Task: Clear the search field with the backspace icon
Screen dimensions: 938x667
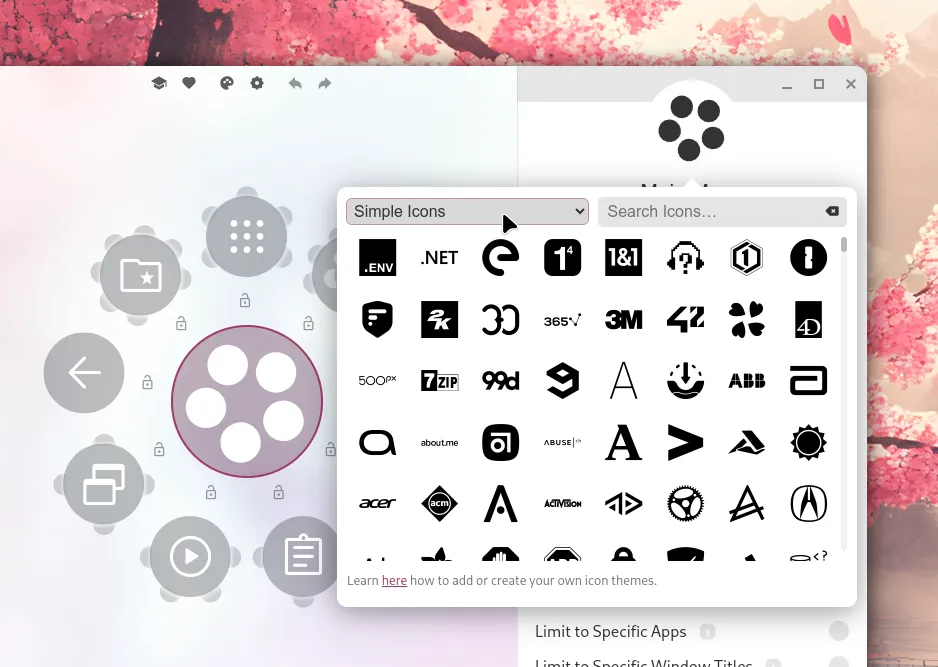Action: [x=832, y=211]
